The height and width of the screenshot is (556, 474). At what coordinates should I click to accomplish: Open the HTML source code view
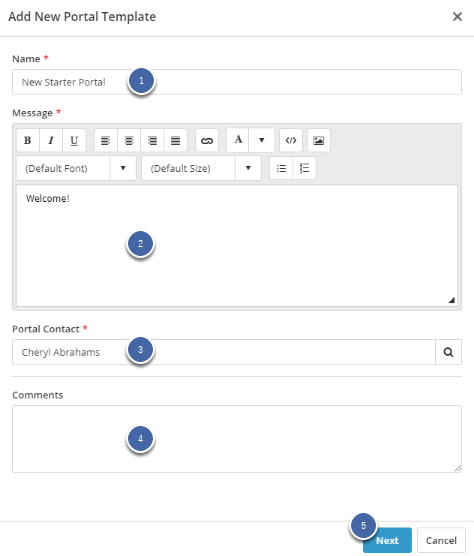(x=291, y=140)
